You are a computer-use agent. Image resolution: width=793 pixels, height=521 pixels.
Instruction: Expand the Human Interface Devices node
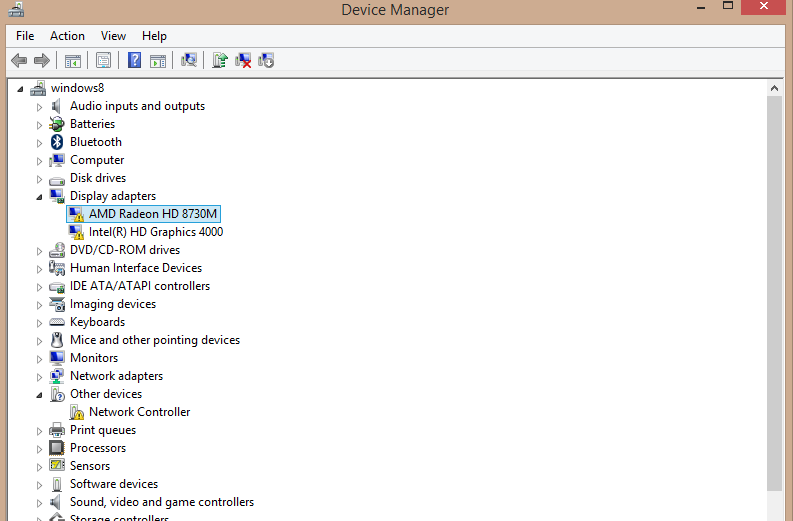pyautogui.click(x=39, y=269)
